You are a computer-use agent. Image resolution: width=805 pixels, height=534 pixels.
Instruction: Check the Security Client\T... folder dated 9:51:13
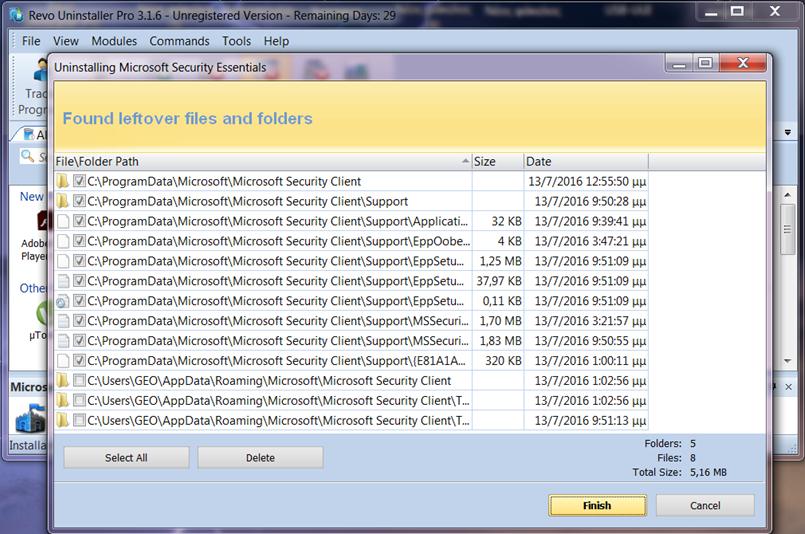[x=79, y=421]
